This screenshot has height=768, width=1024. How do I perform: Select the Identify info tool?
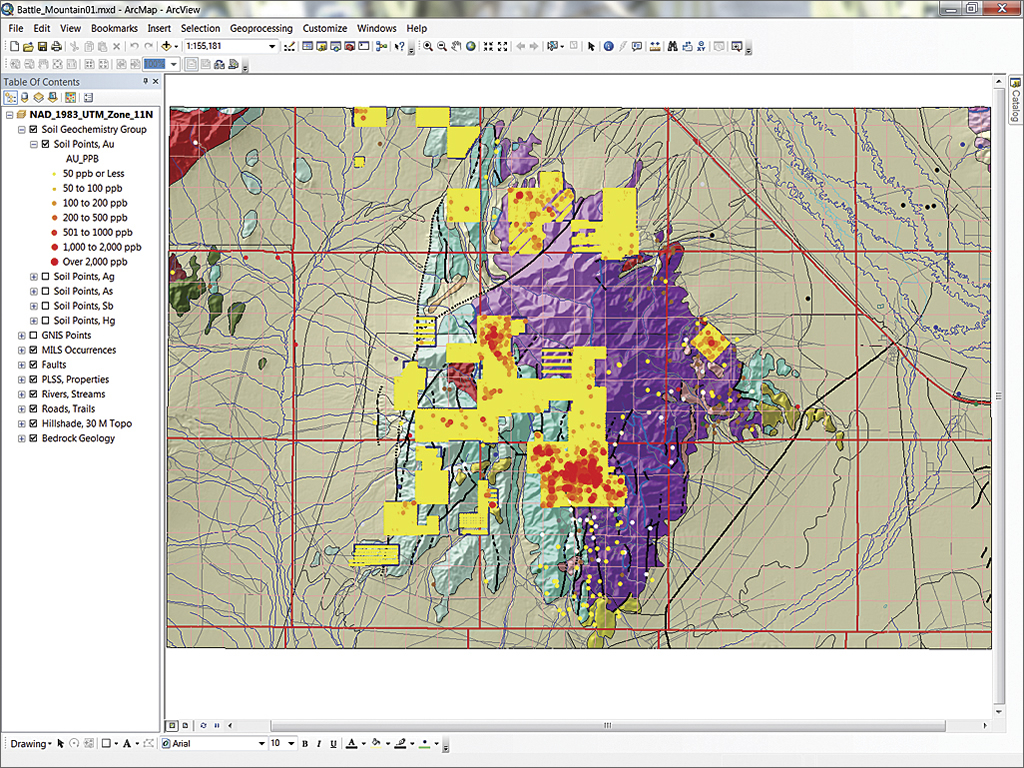click(608, 47)
